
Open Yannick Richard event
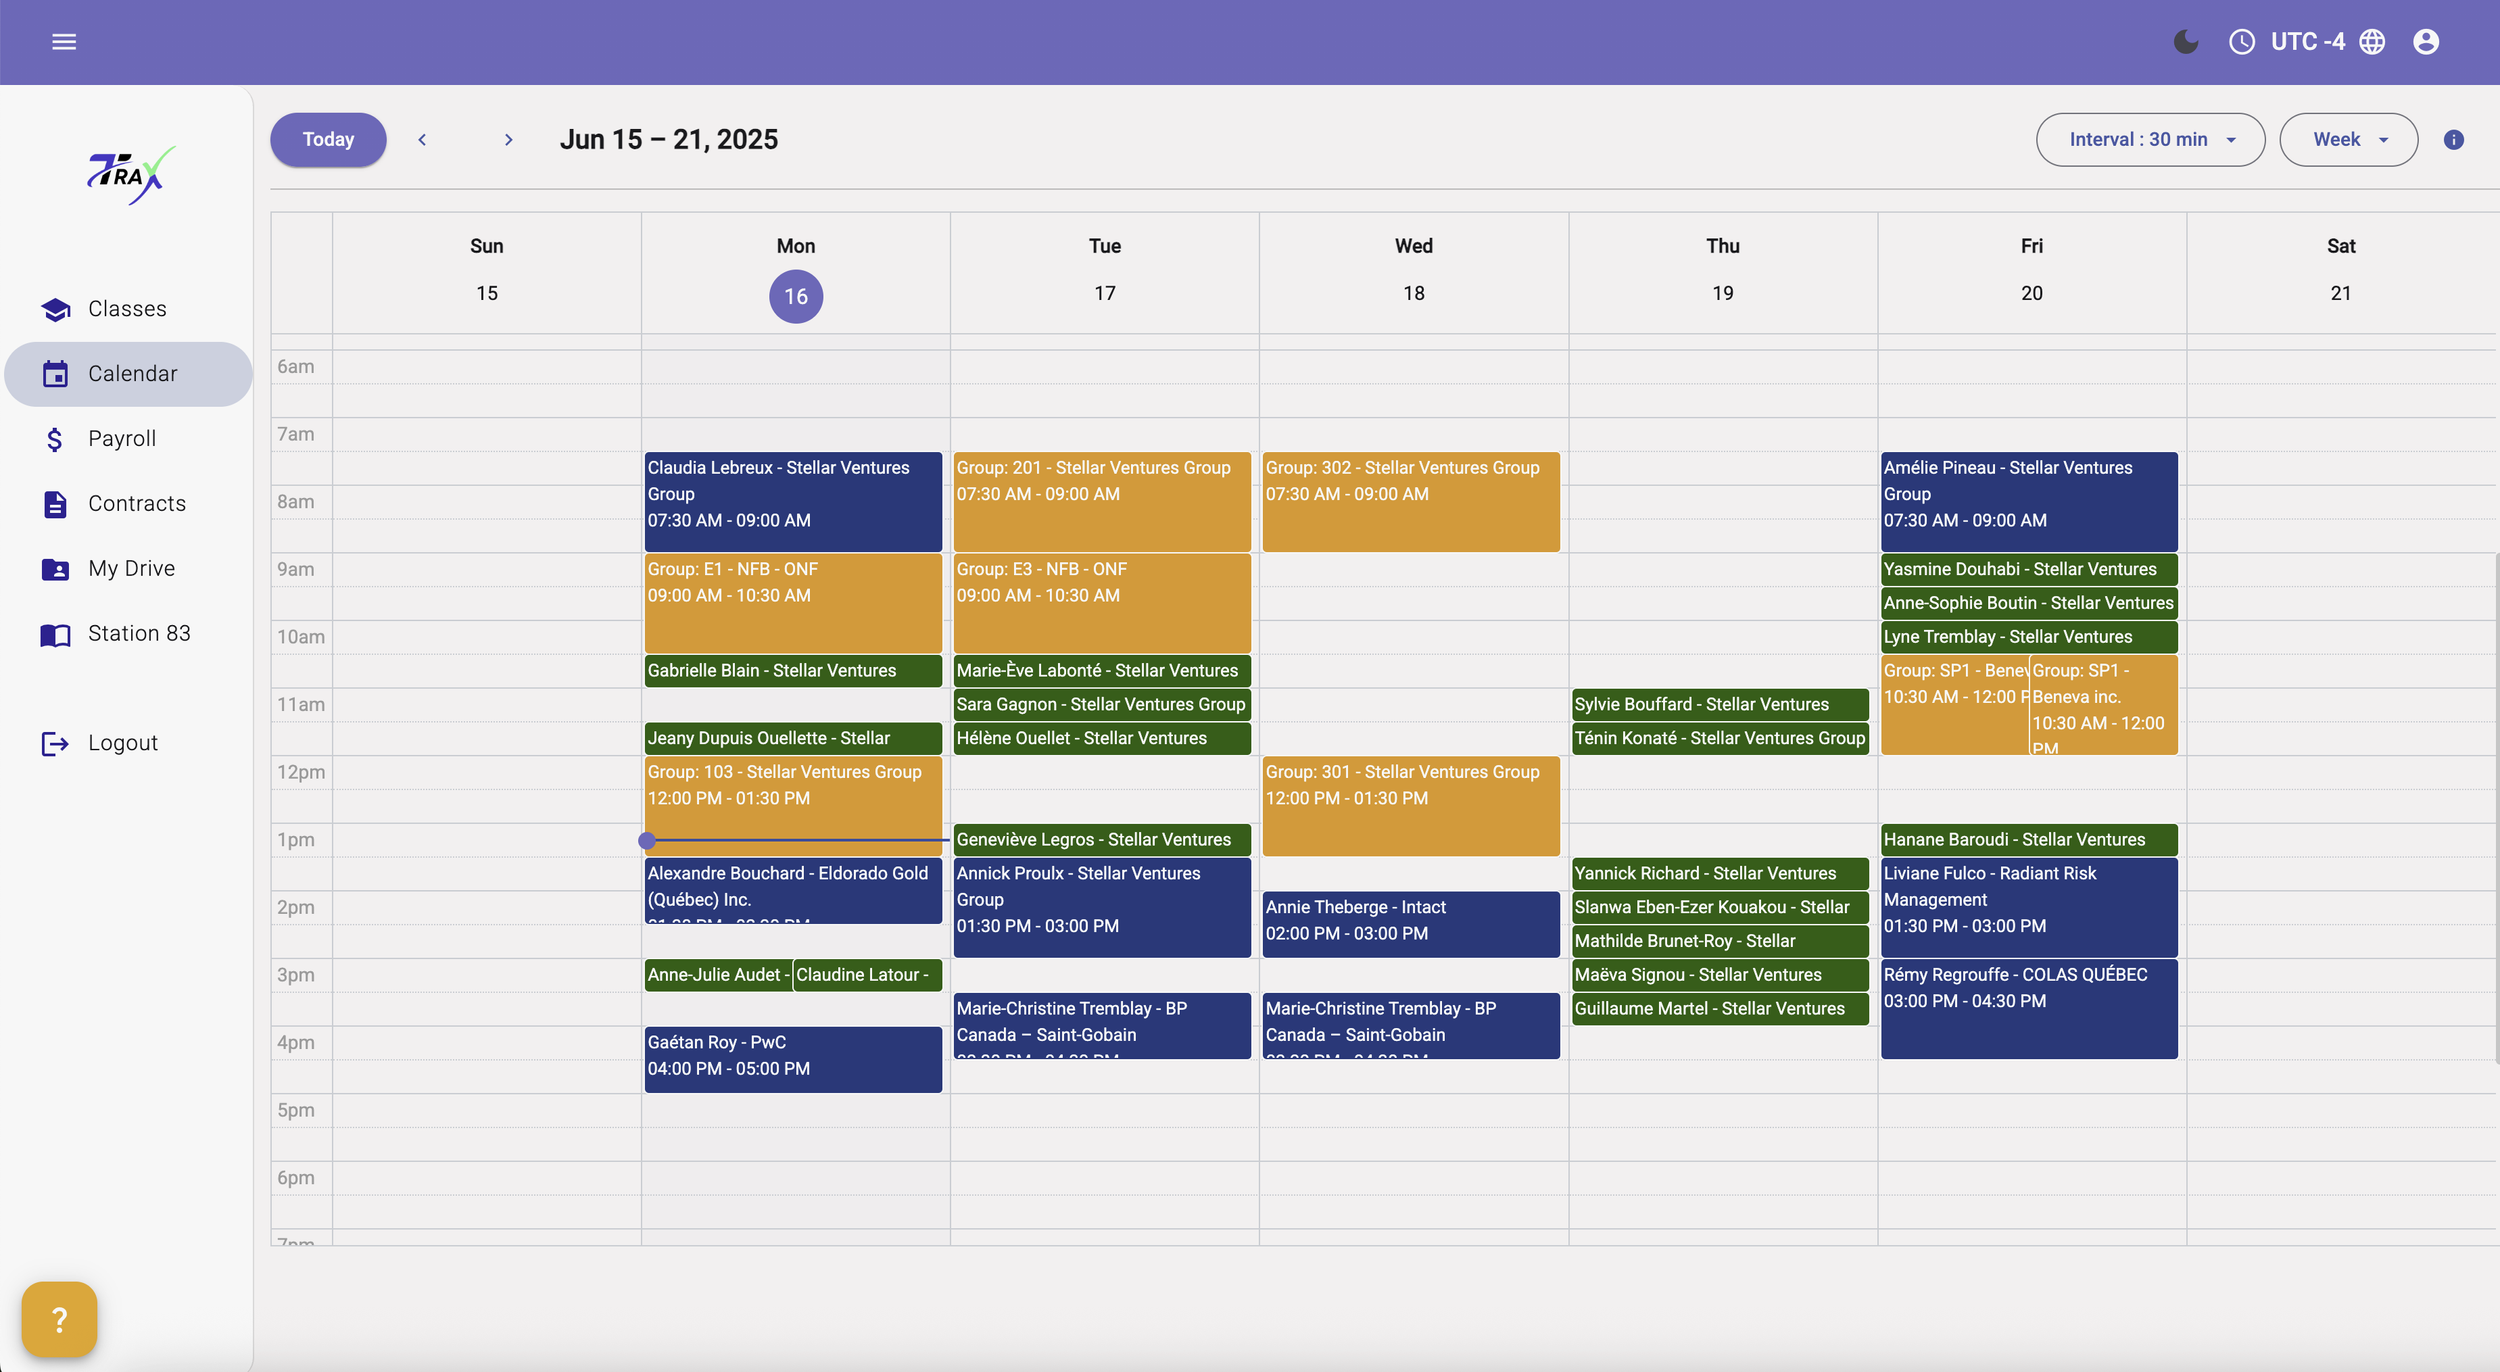(x=1720, y=874)
